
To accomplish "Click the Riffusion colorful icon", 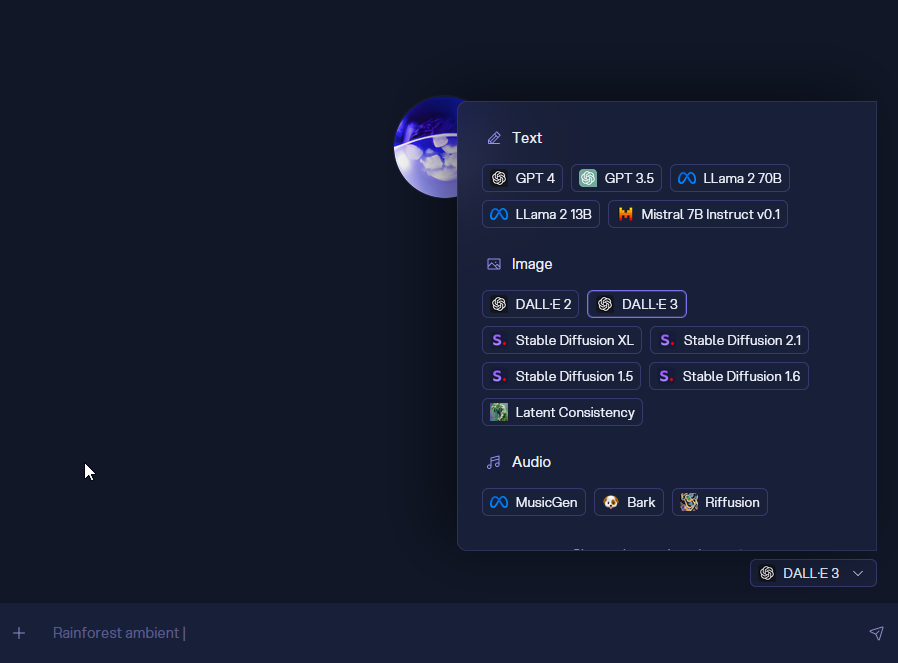I will 689,502.
